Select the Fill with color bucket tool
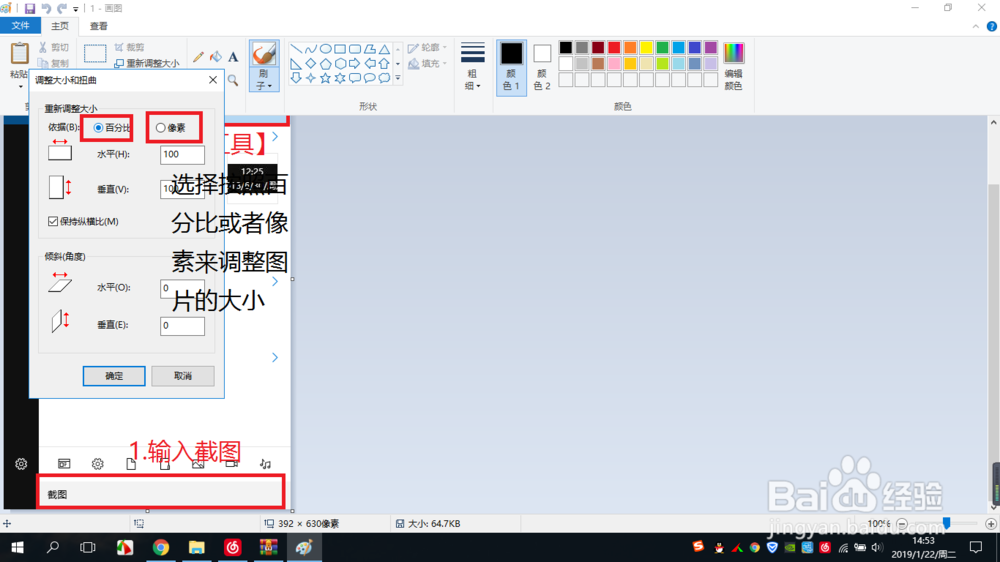 click(216, 57)
